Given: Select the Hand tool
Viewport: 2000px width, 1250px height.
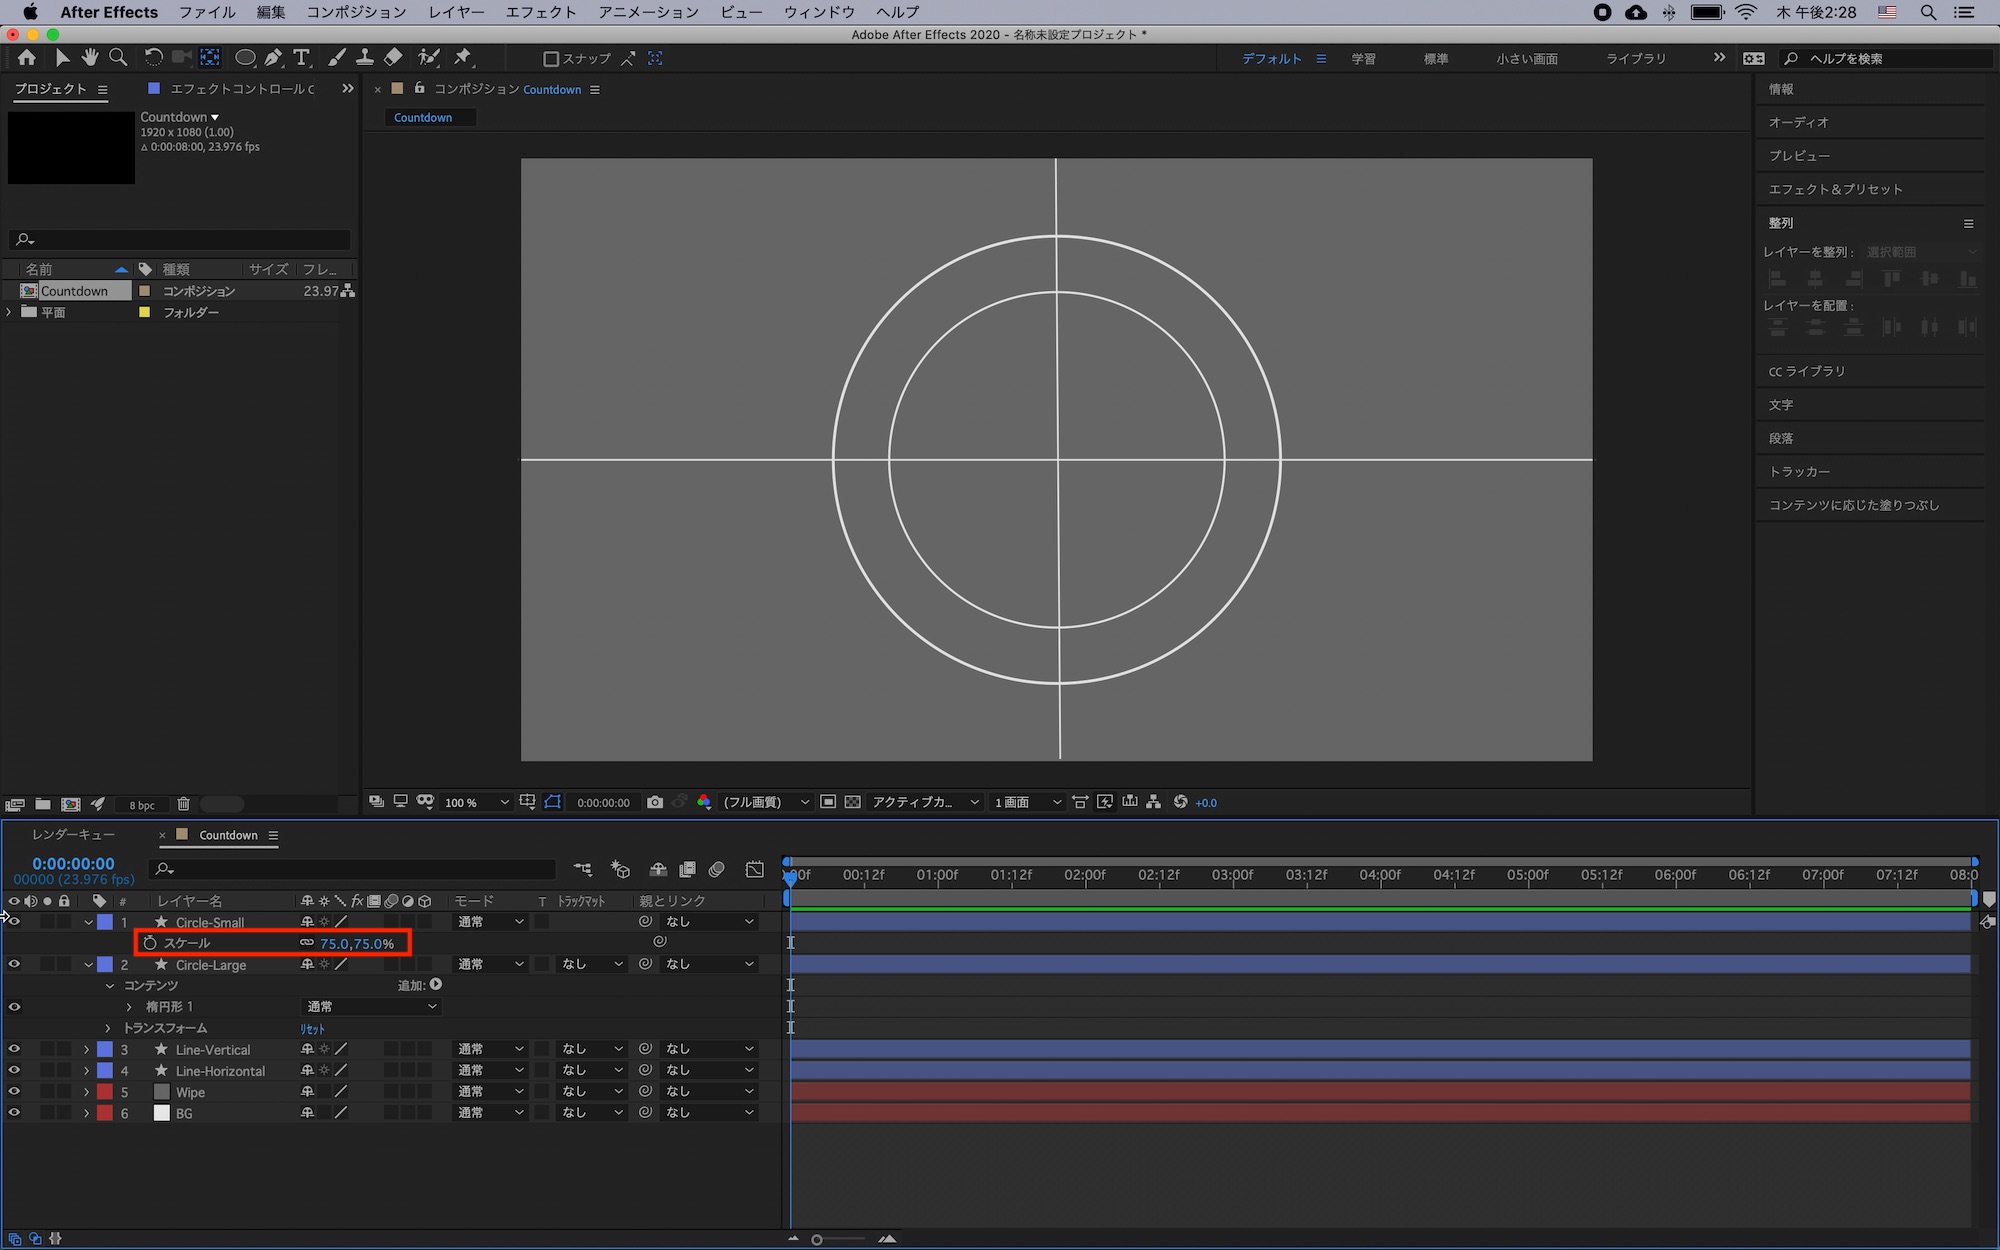Looking at the screenshot, I should [x=90, y=57].
